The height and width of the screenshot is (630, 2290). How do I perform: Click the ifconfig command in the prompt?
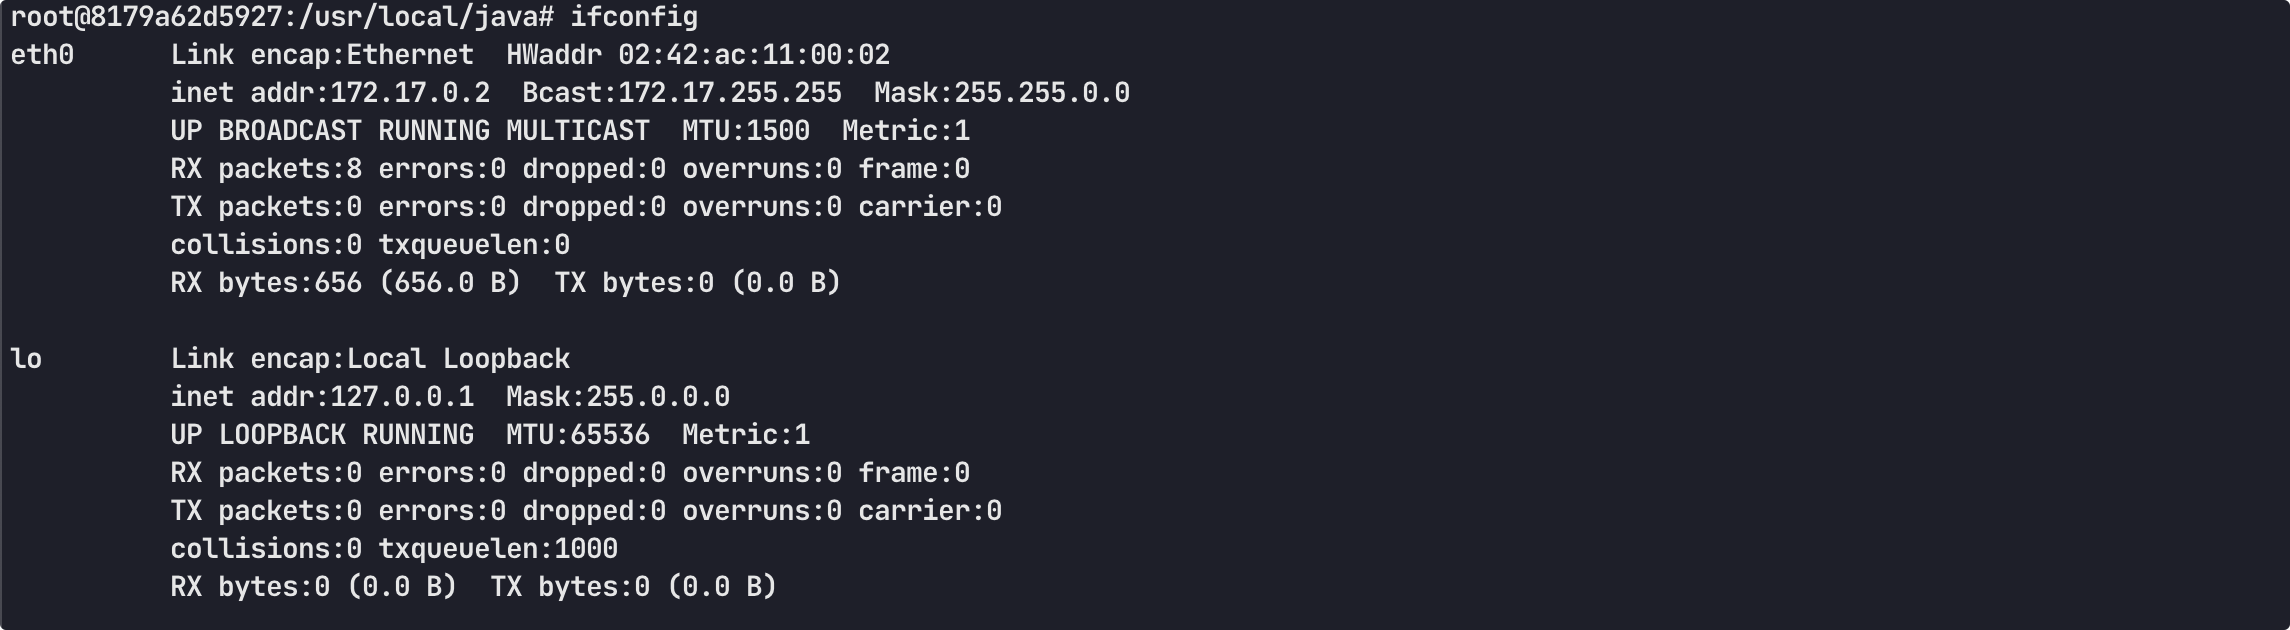click(x=634, y=17)
